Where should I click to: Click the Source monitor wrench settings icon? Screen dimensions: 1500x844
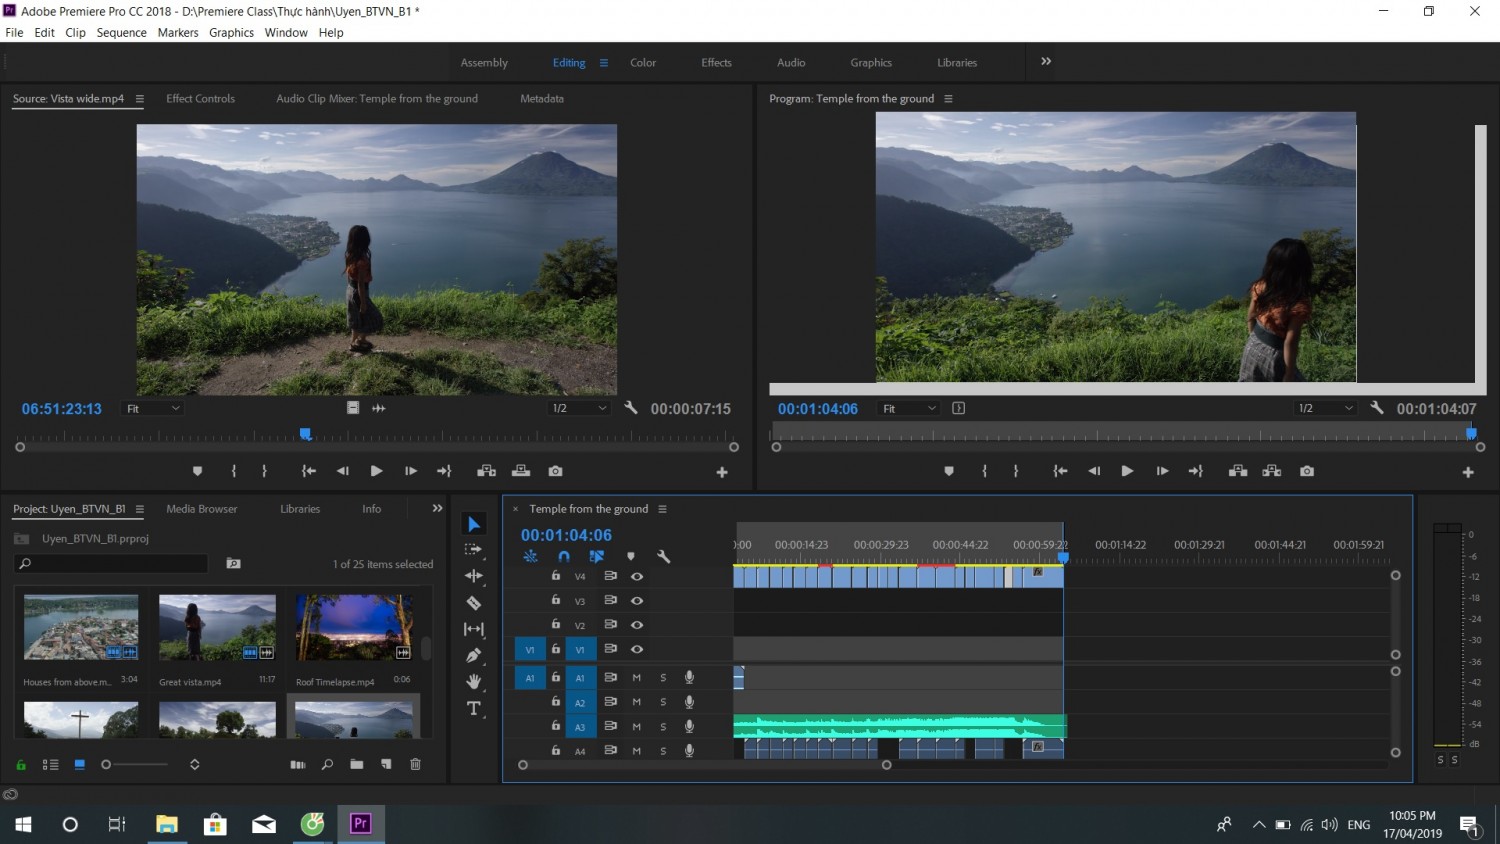631,408
